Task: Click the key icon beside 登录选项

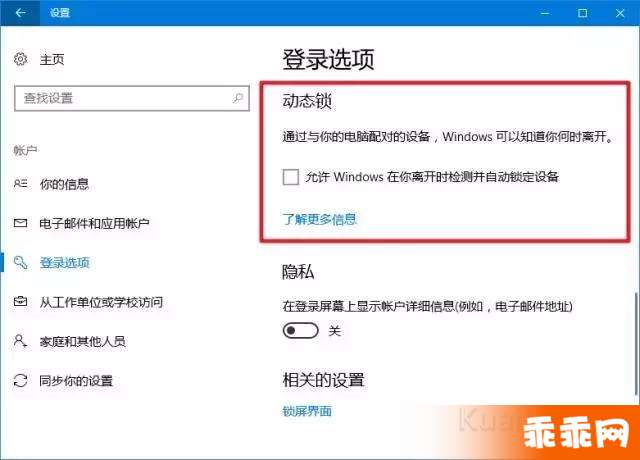Action: (x=20, y=262)
